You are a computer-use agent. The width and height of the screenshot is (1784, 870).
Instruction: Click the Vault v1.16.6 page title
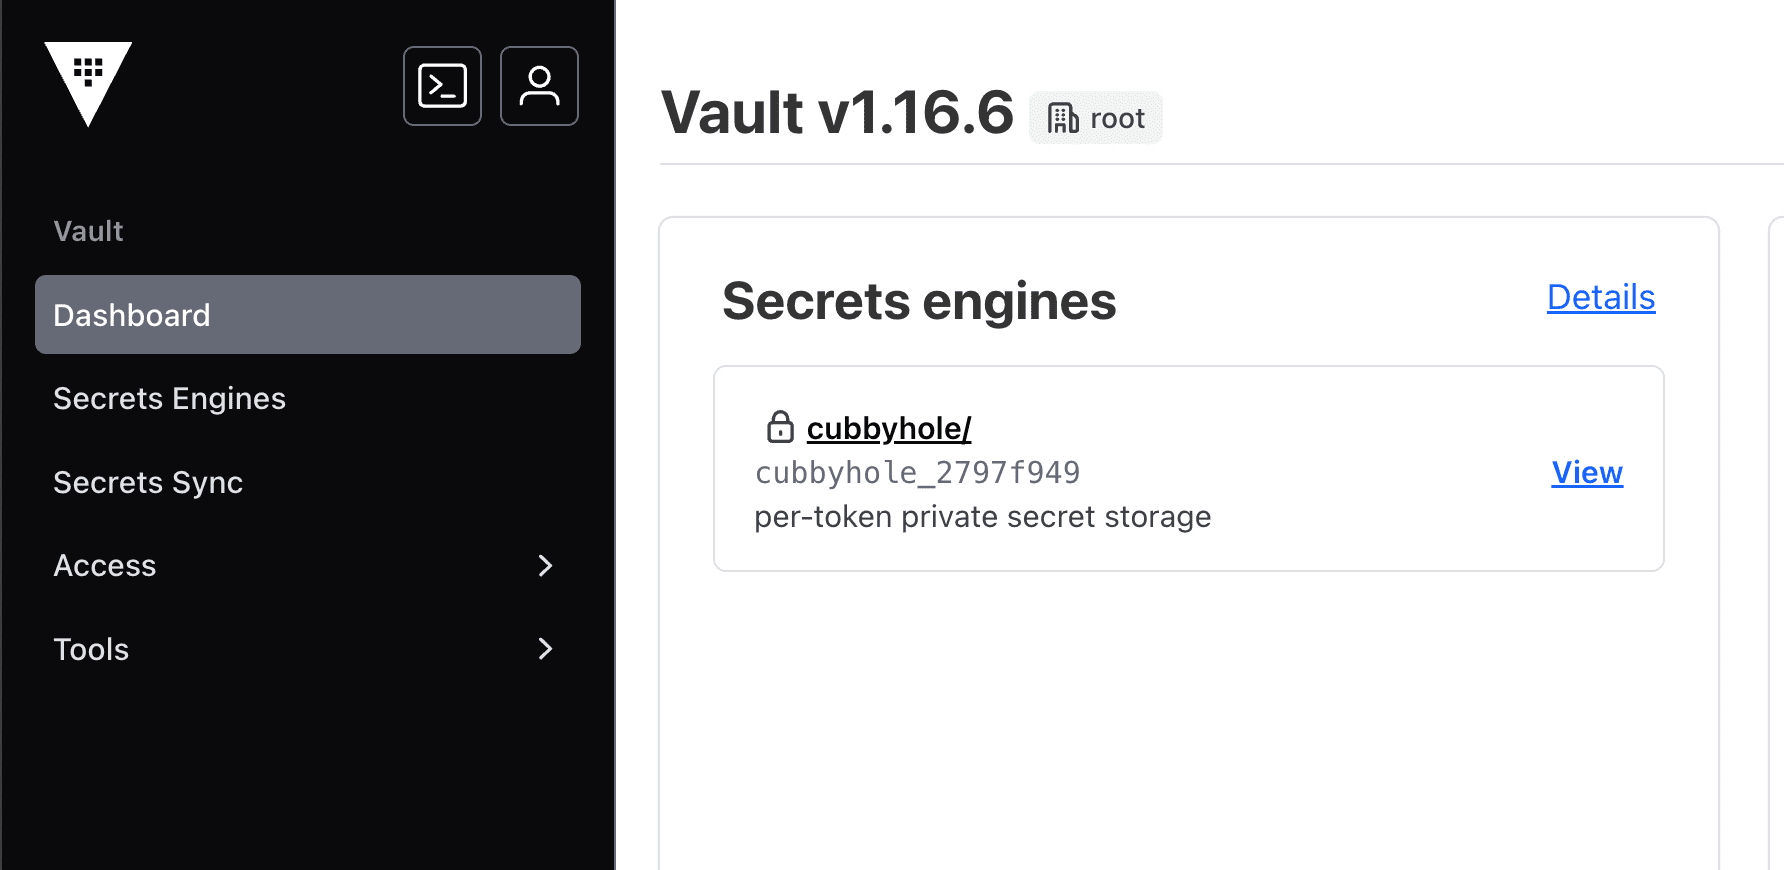837,112
